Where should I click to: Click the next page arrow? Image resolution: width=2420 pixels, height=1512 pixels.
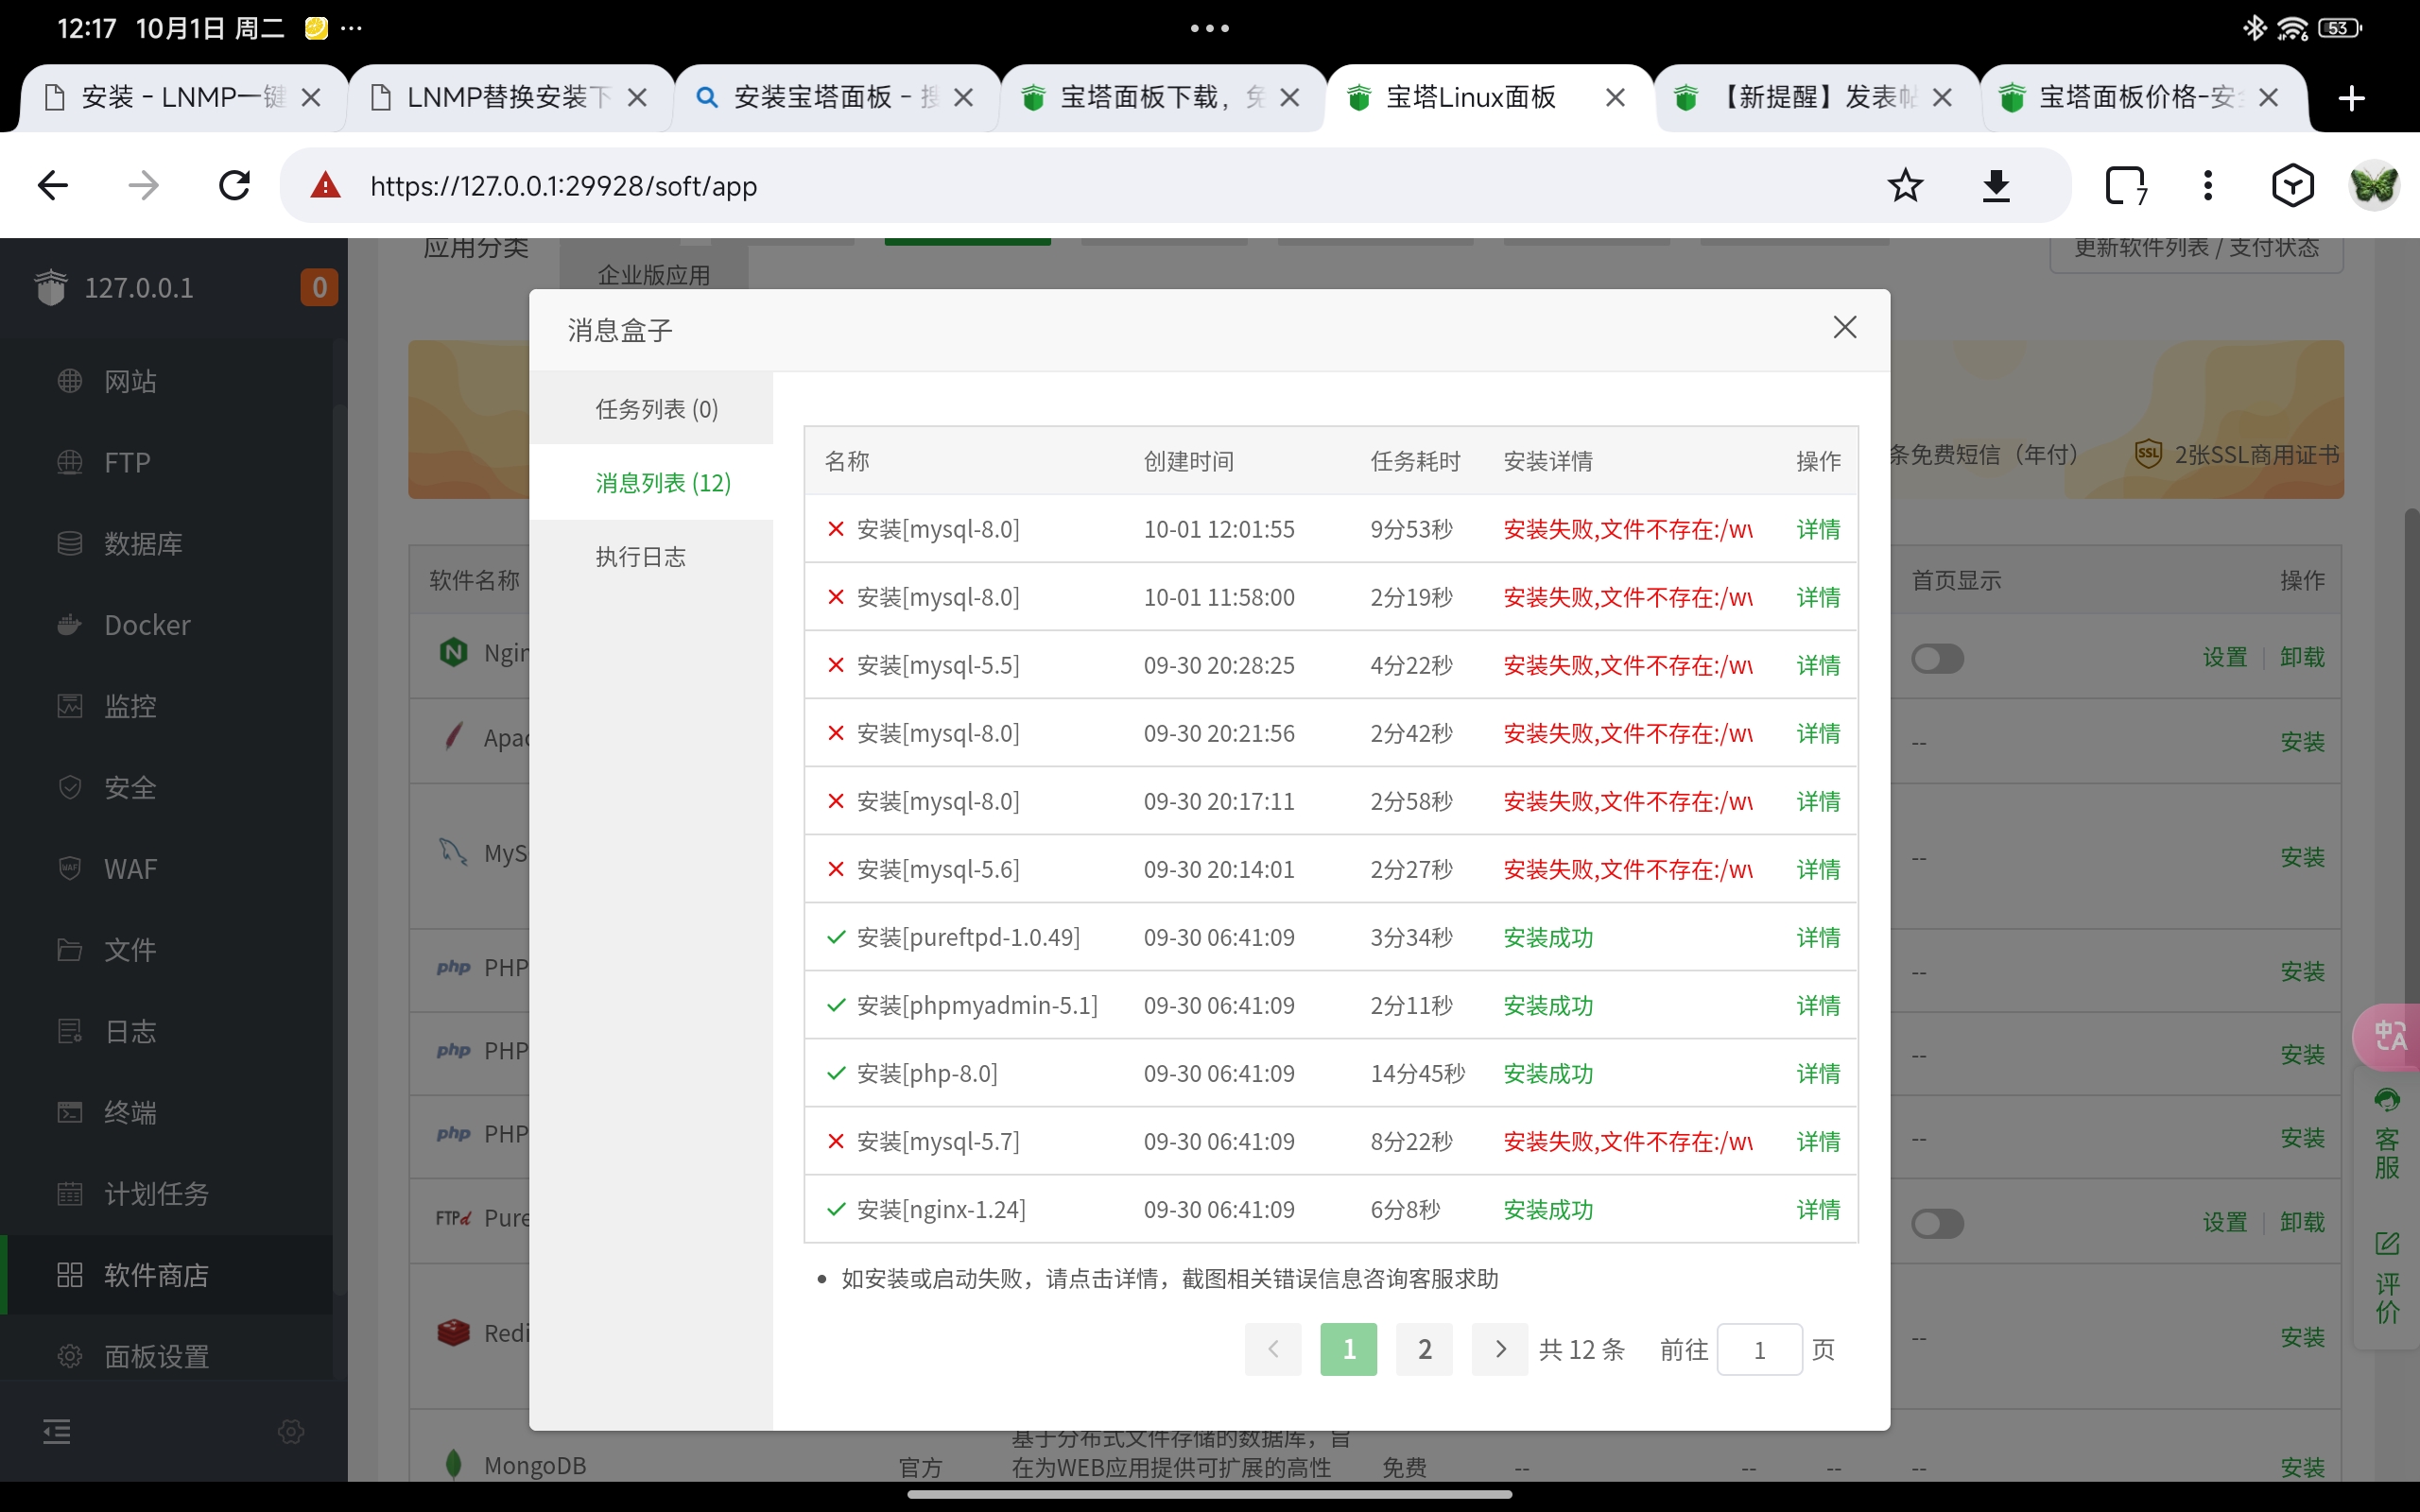(1499, 1349)
